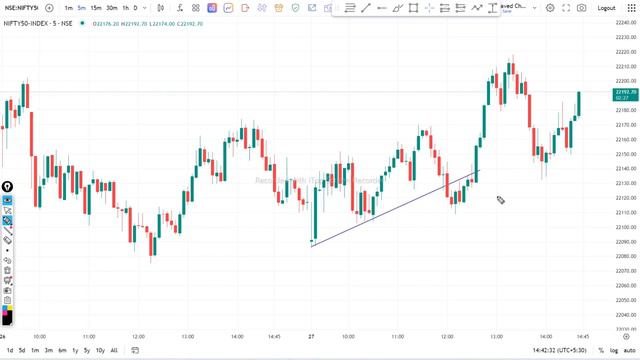Click the lightbulb icon on left toolbar
The width and height of the screenshot is (640, 360).
click(7, 187)
